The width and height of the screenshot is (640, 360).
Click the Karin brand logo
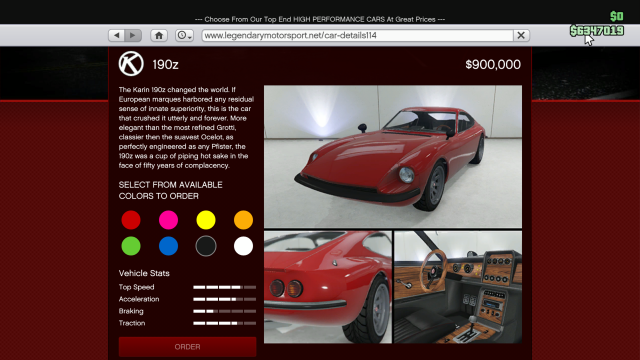click(131, 64)
